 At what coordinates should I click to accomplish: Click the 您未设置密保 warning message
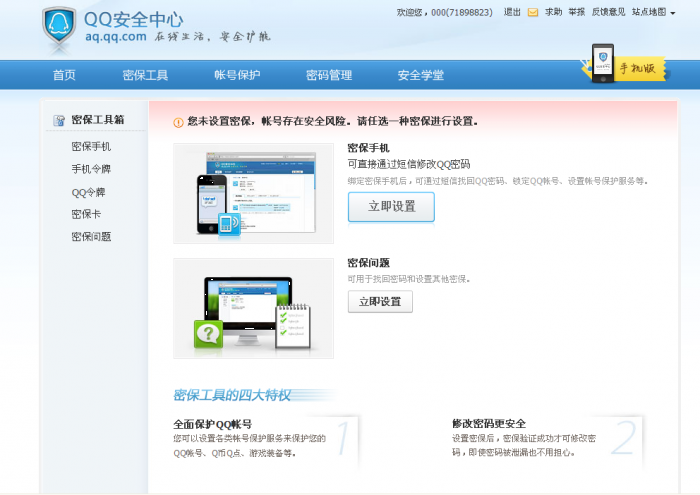333,121
